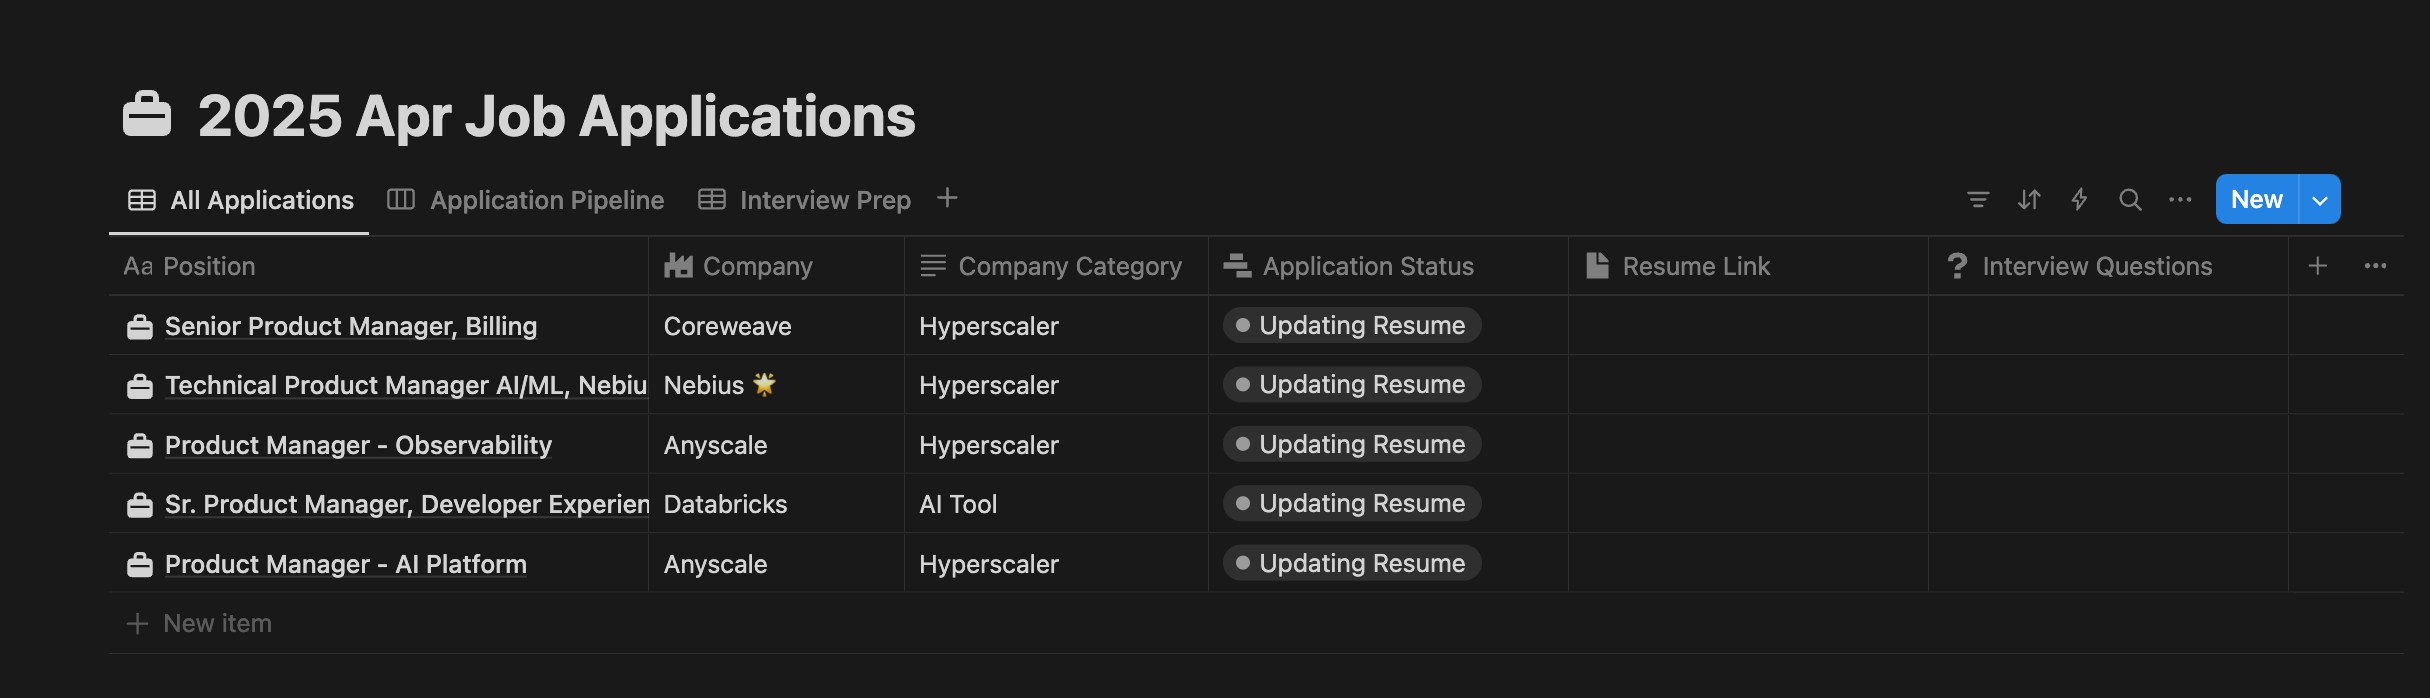Click the 2025 Apr Job Applications title
The image size is (2430, 698).
pyautogui.click(x=556, y=116)
